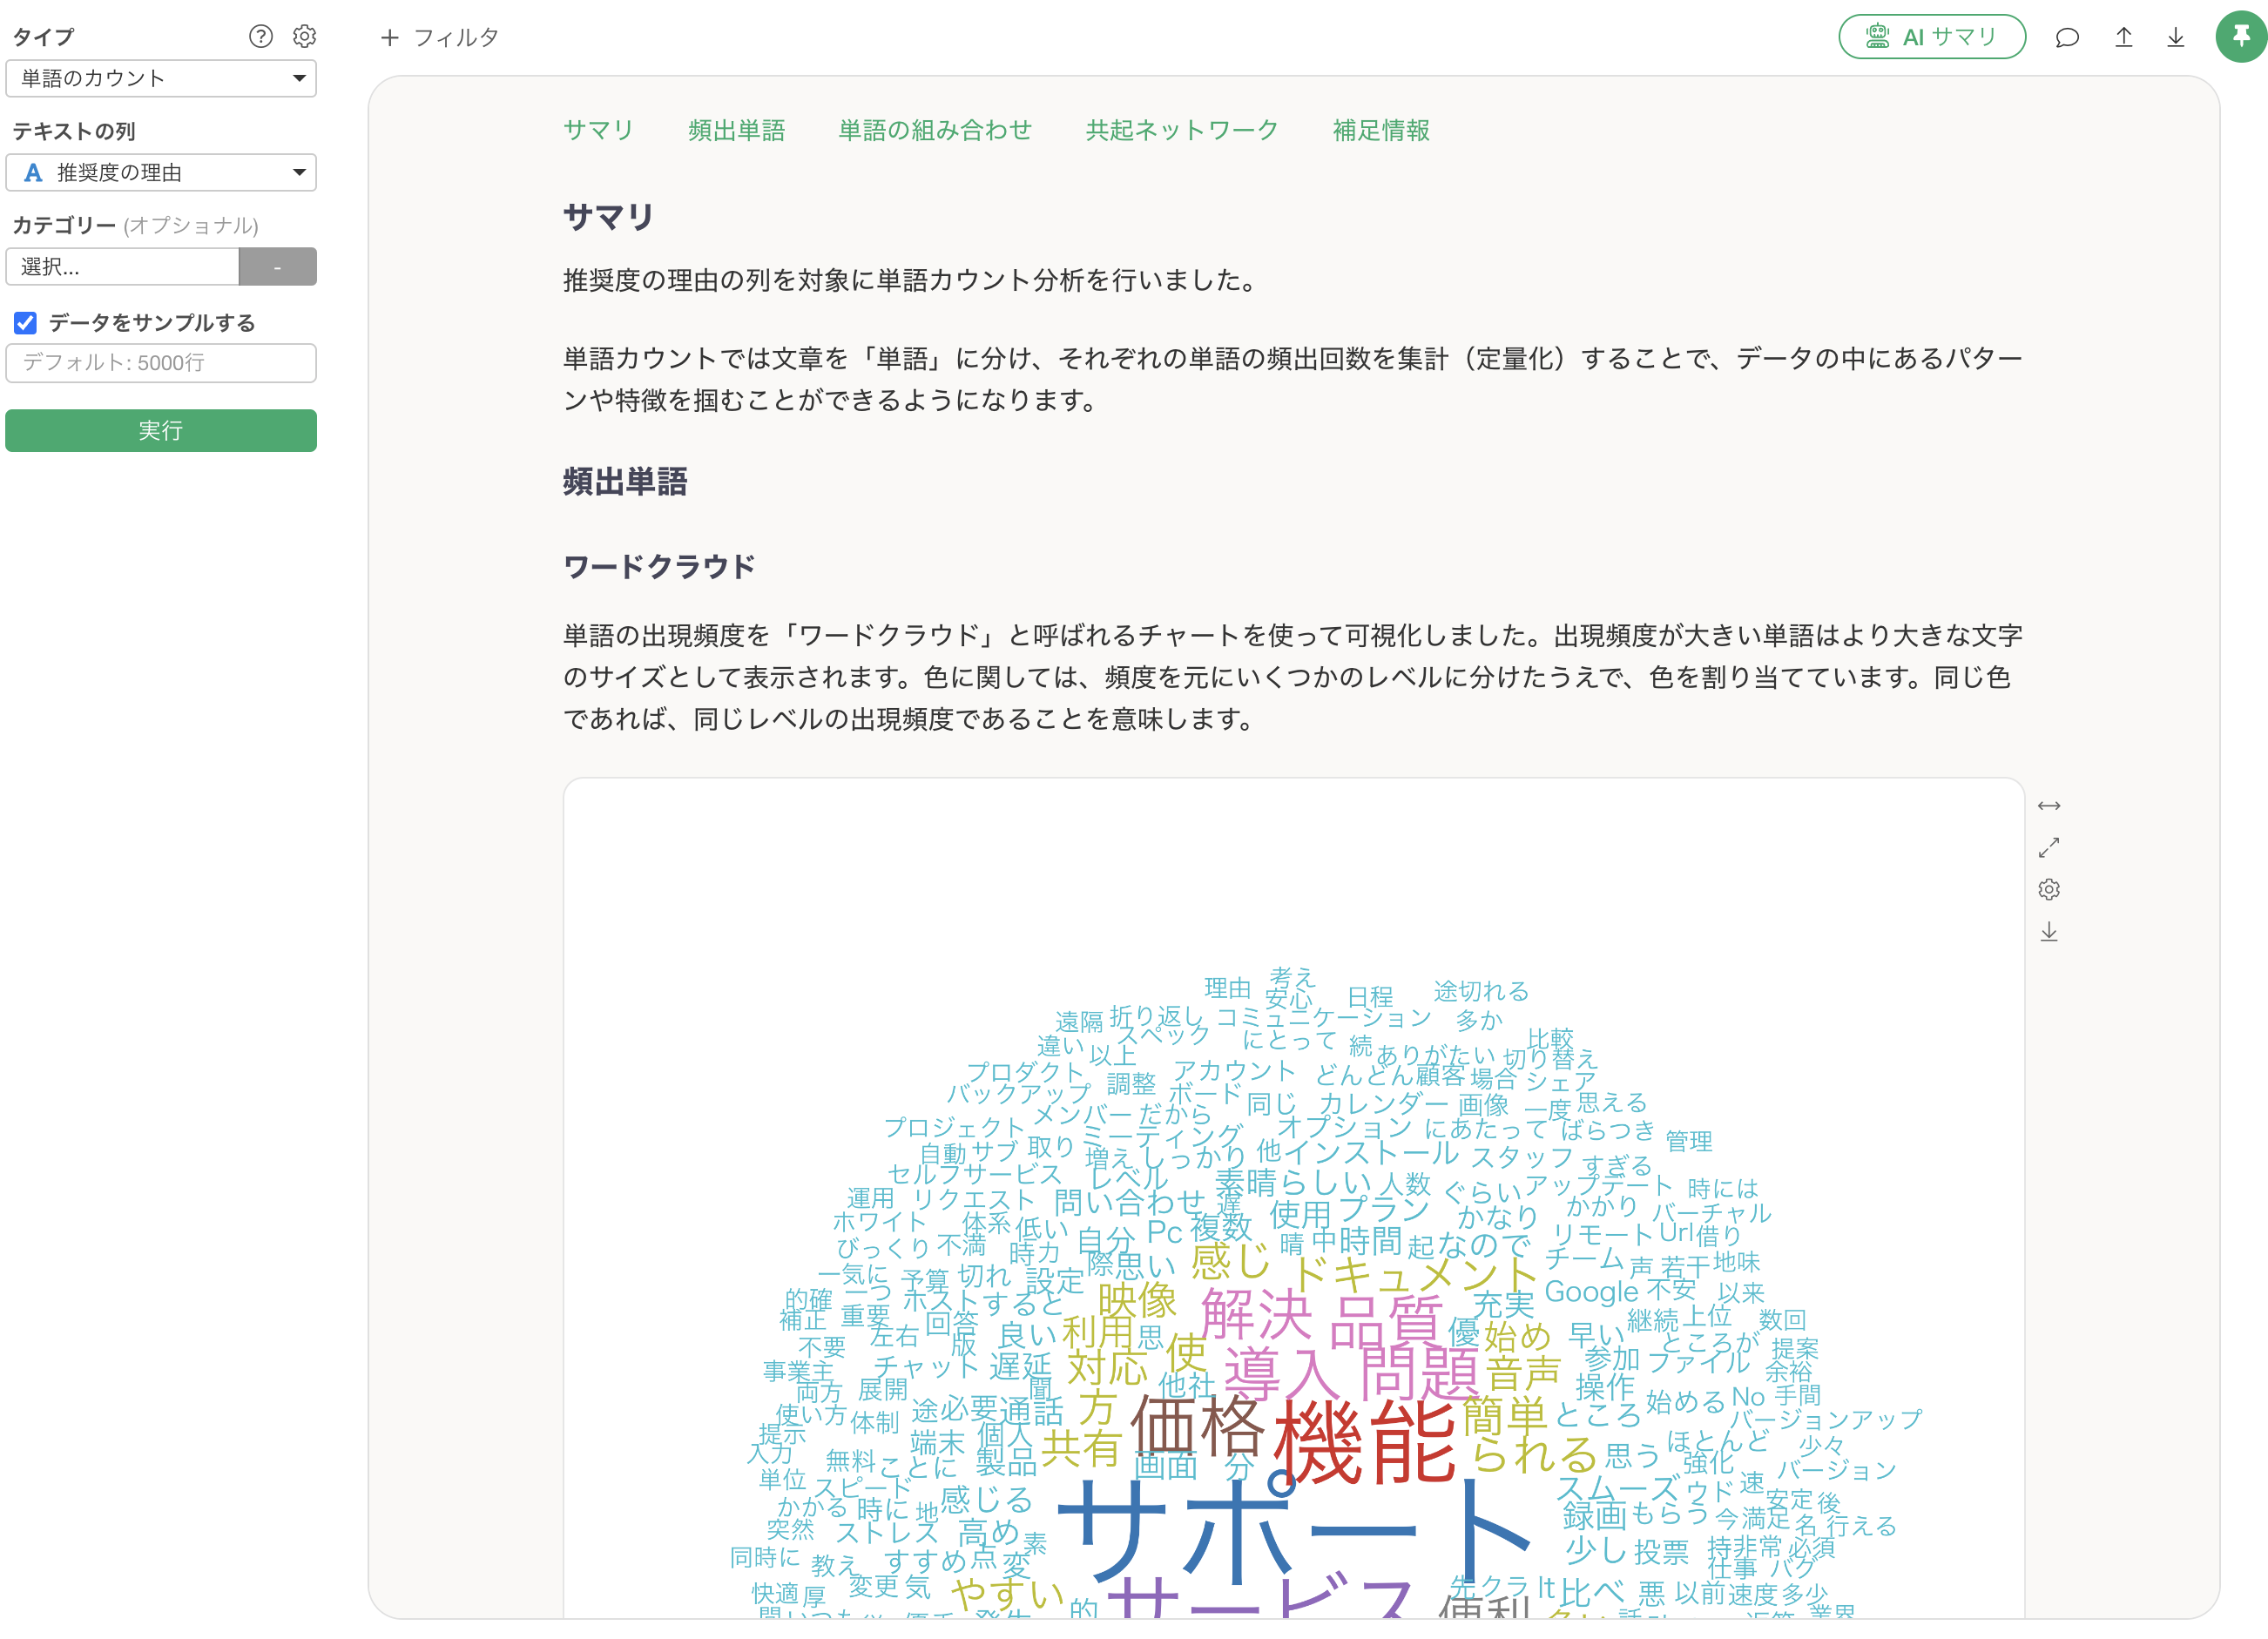The height and width of the screenshot is (1639, 2268).
Task: Click the download icon in top toolbar
Action: click(x=2175, y=38)
